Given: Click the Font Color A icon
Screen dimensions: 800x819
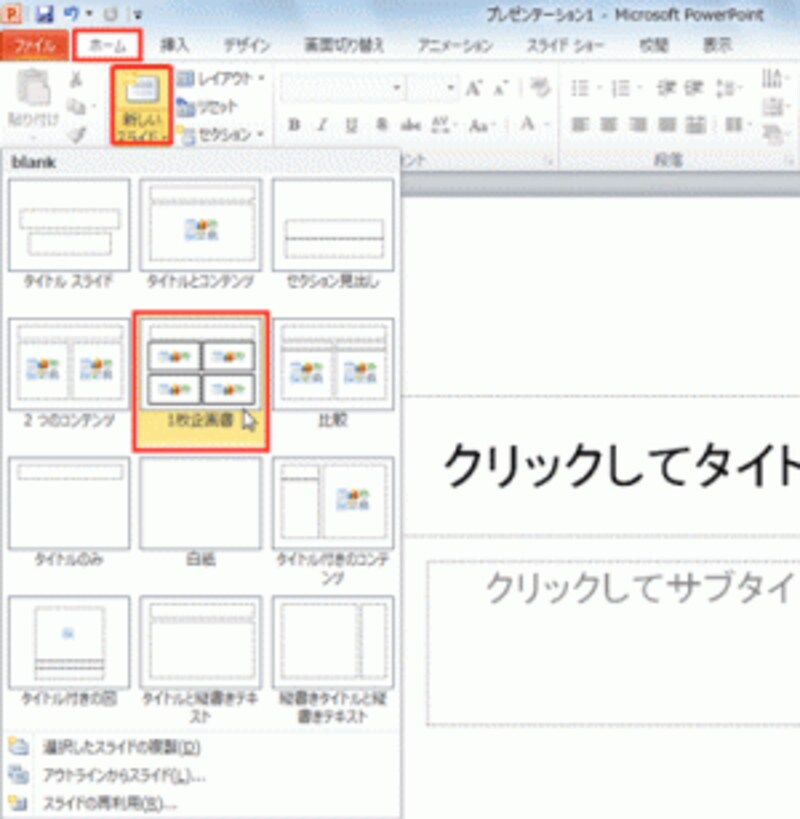Looking at the screenshot, I should point(527,124).
